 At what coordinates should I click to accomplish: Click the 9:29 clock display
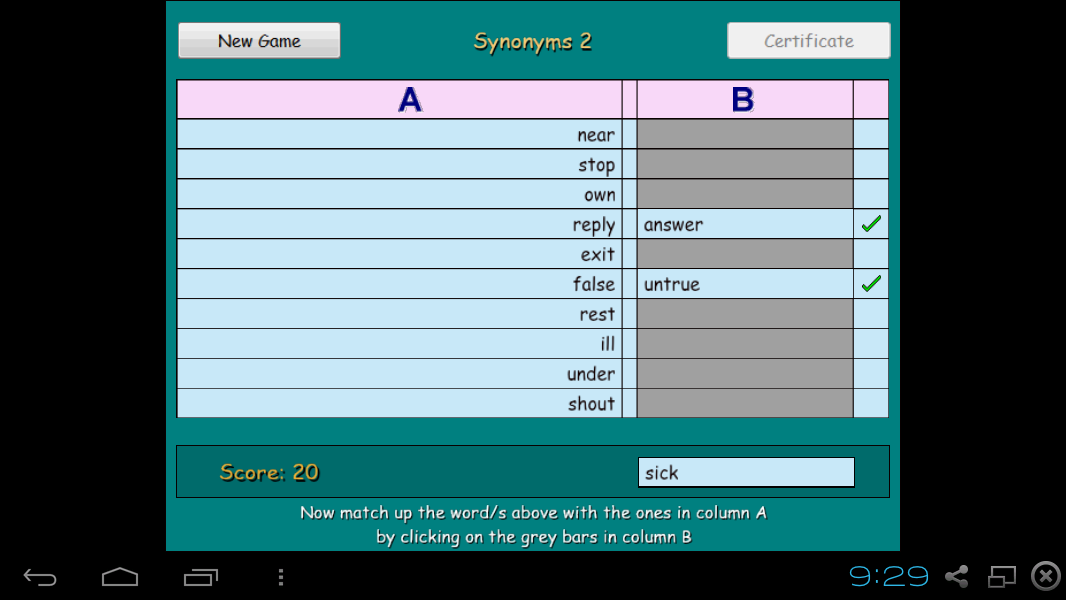(889, 576)
